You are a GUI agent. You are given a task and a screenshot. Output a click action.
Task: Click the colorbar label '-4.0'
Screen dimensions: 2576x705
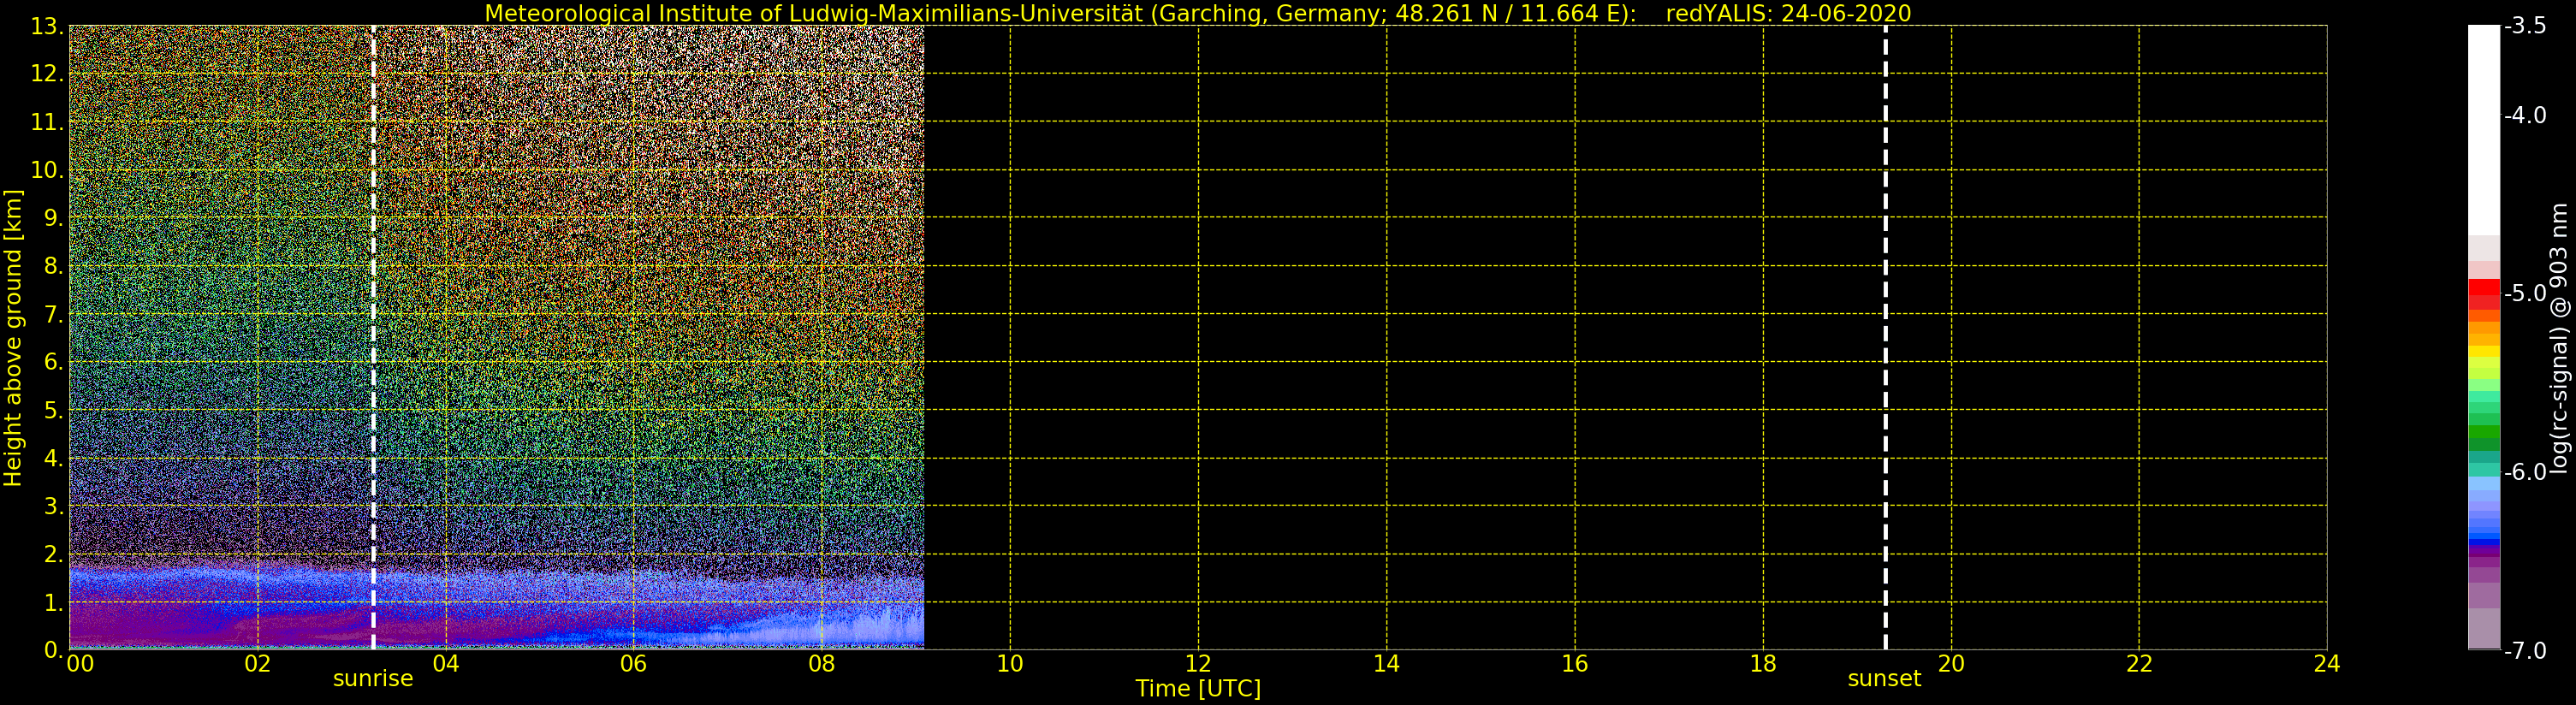click(x=2525, y=115)
